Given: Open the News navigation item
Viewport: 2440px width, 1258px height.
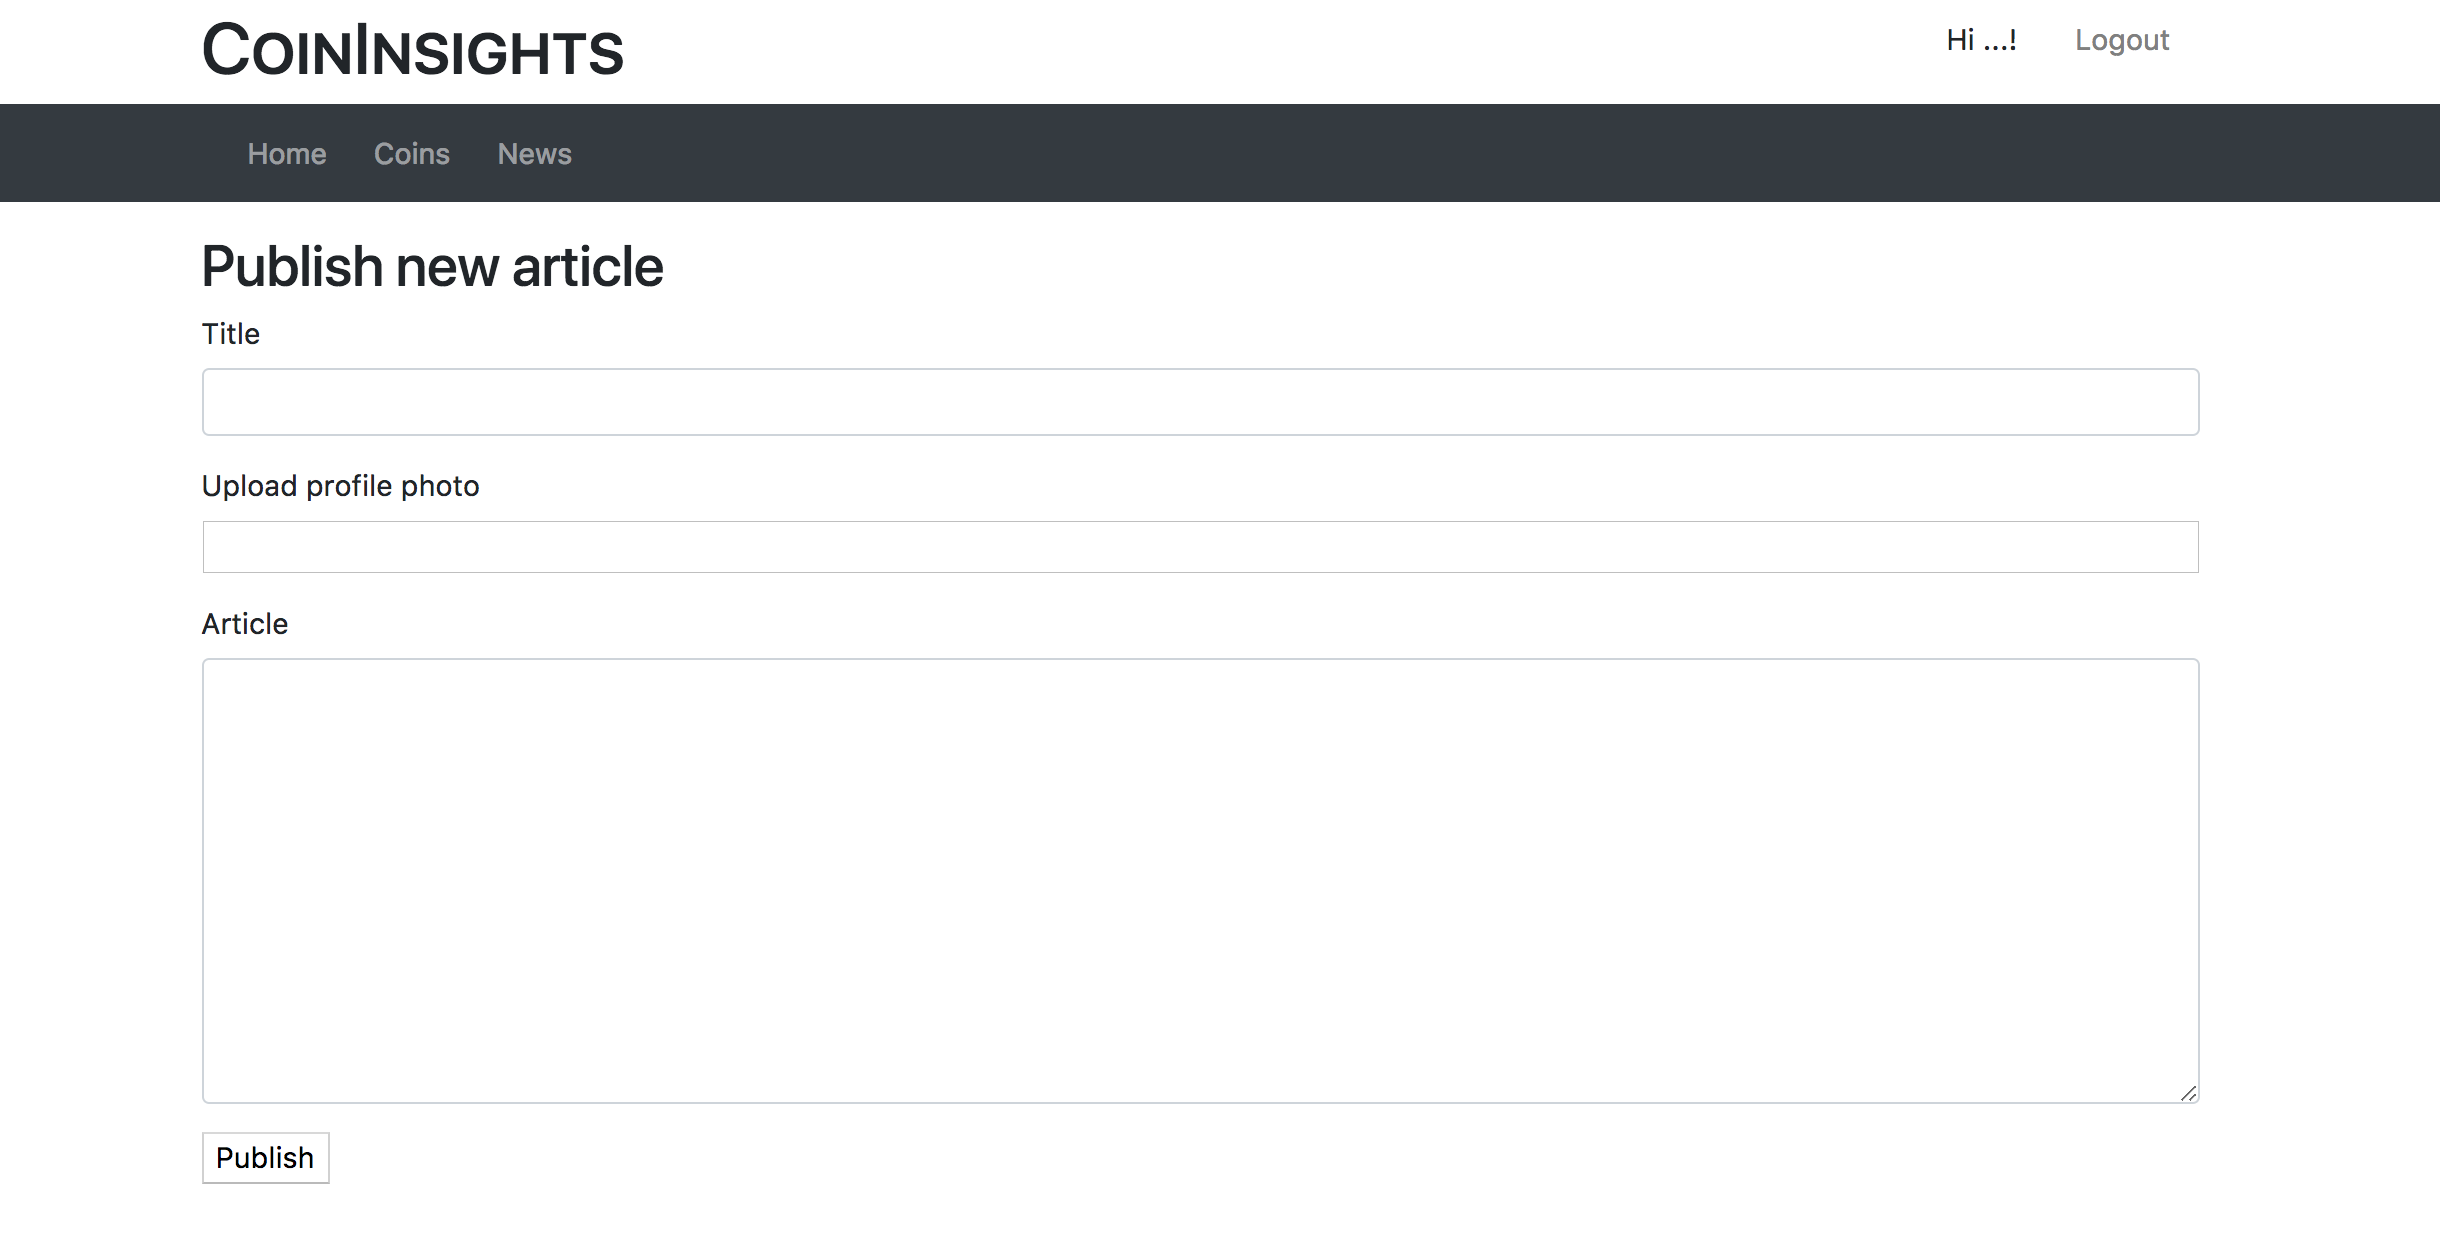Looking at the screenshot, I should coord(535,154).
